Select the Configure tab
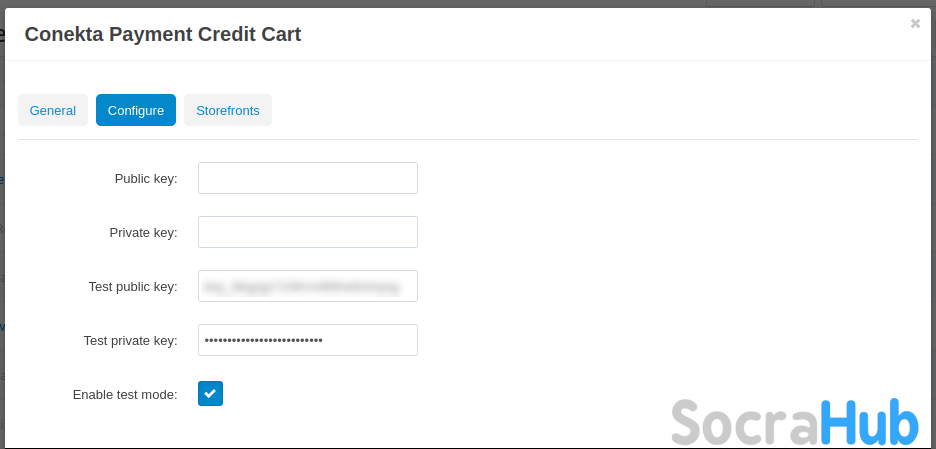 136,110
